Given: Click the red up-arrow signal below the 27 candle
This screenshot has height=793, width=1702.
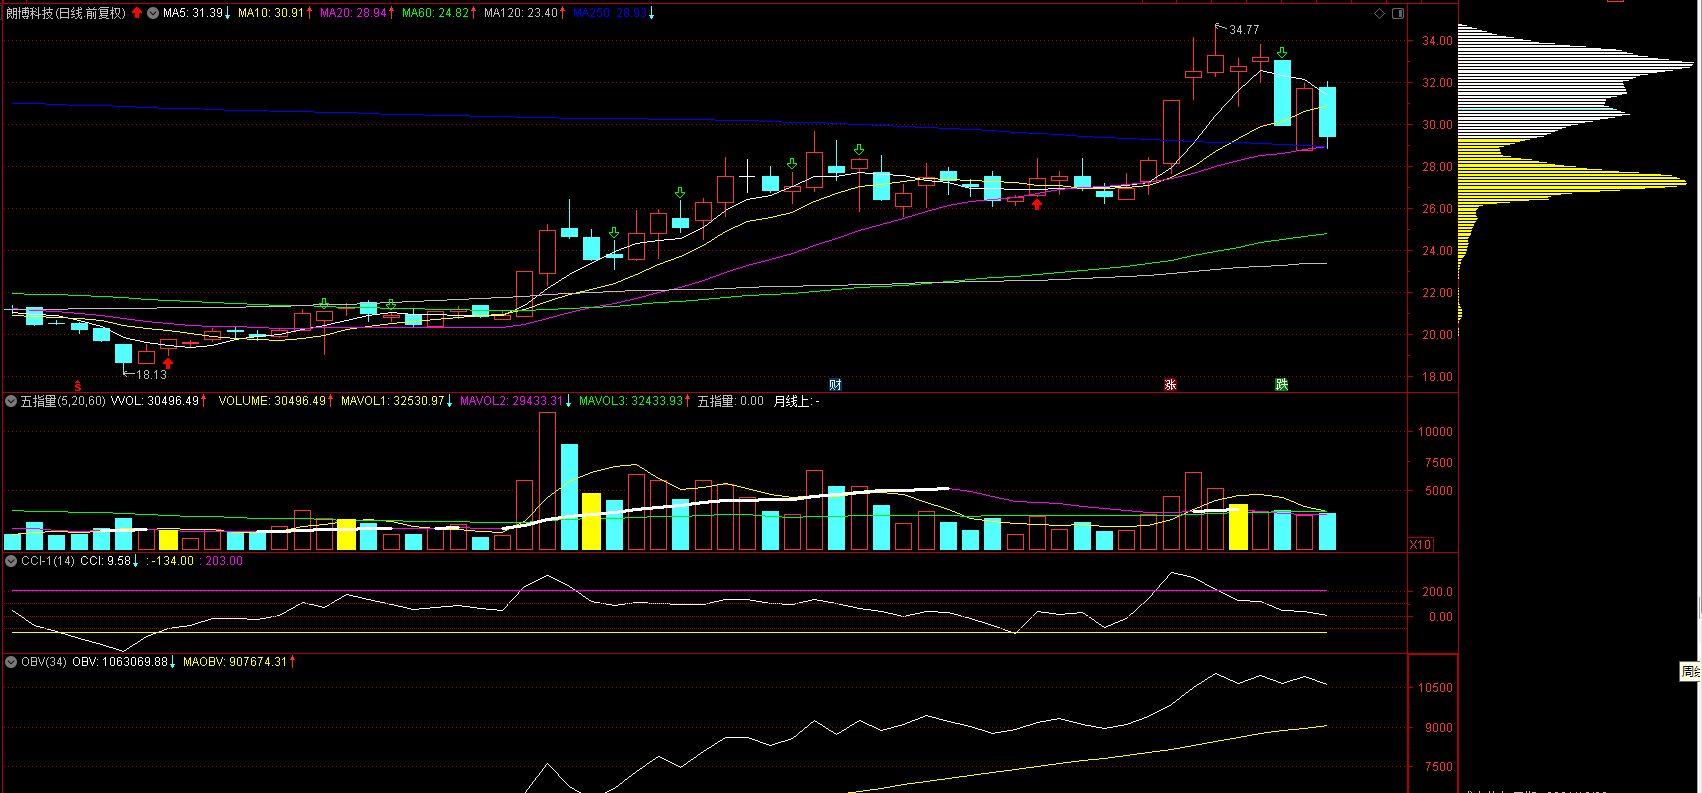Looking at the screenshot, I should [1037, 204].
